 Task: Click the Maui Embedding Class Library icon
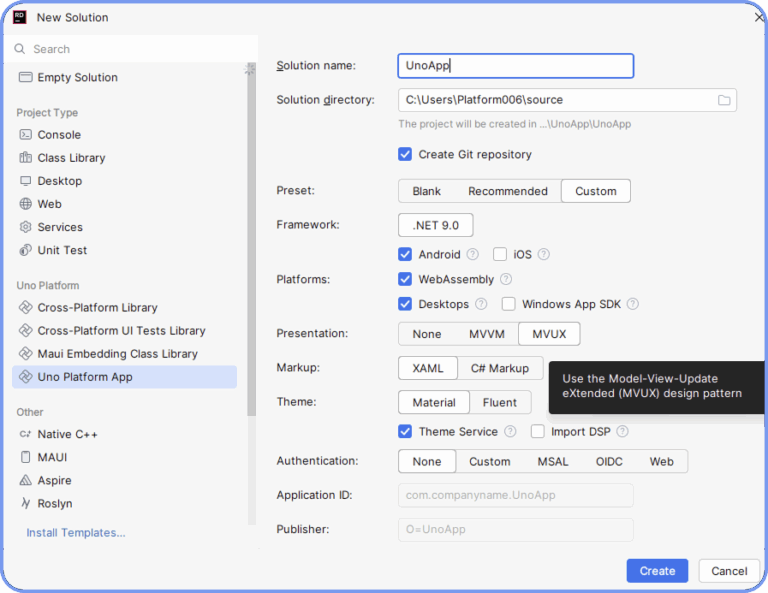[25, 354]
